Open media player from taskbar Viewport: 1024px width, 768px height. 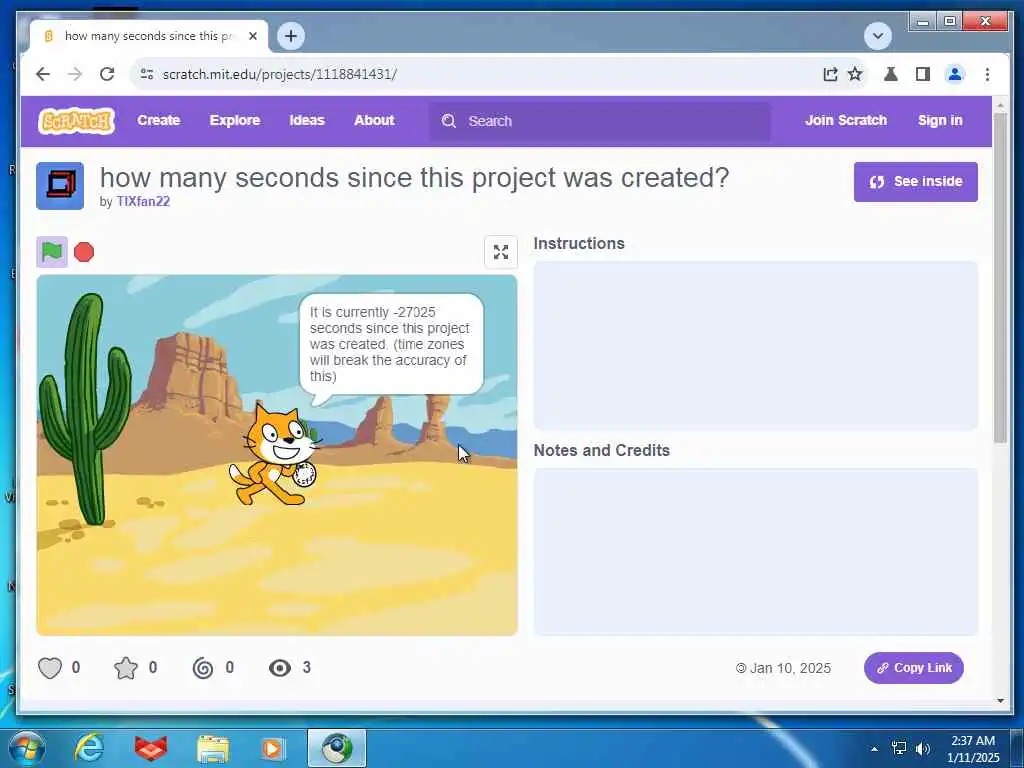point(273,749)
